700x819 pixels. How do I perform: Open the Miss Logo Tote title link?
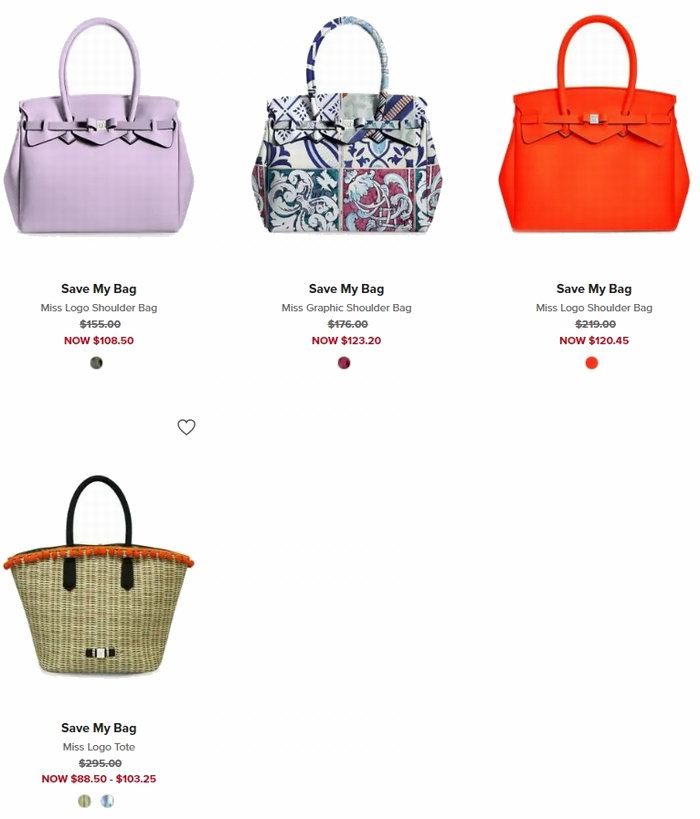pyautogui.click(x=99, y=747)
